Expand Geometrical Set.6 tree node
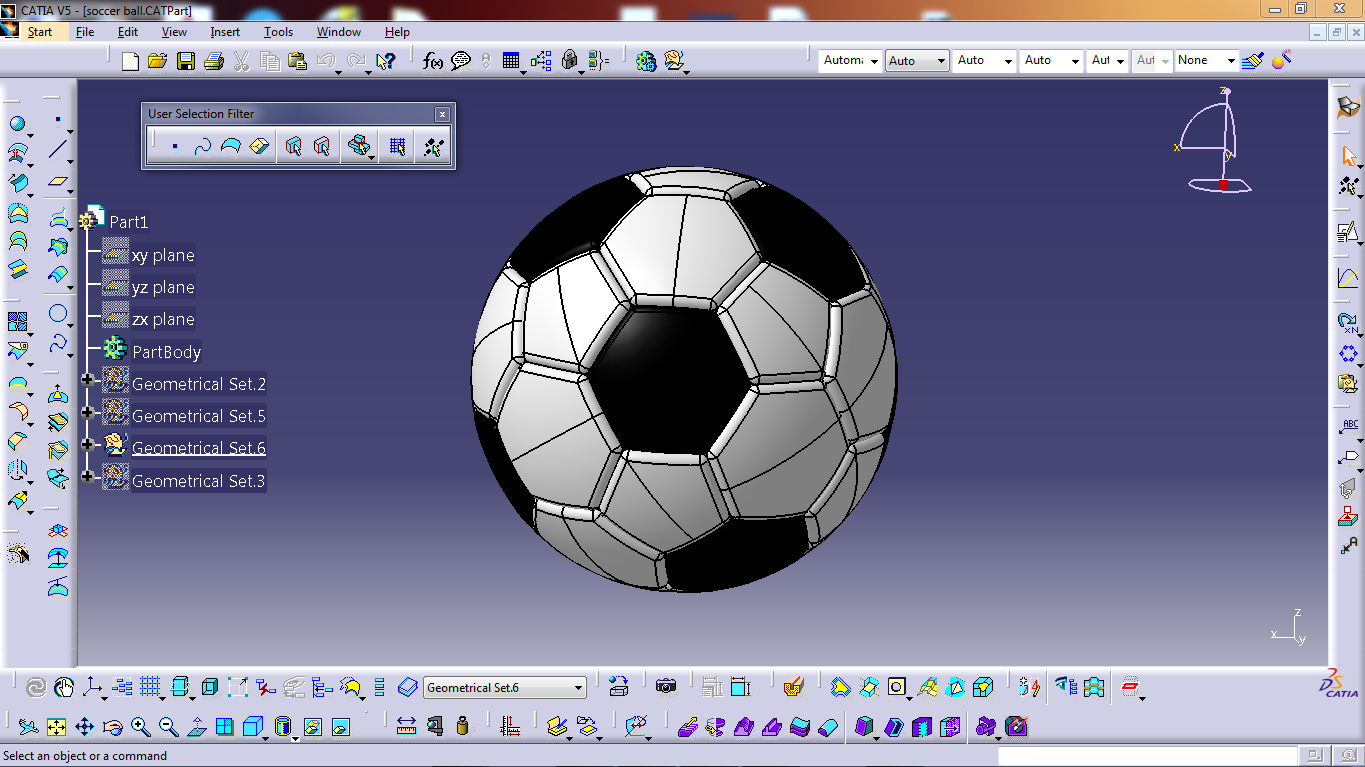Screen dimensions: 1365x767 click(87, 444)
